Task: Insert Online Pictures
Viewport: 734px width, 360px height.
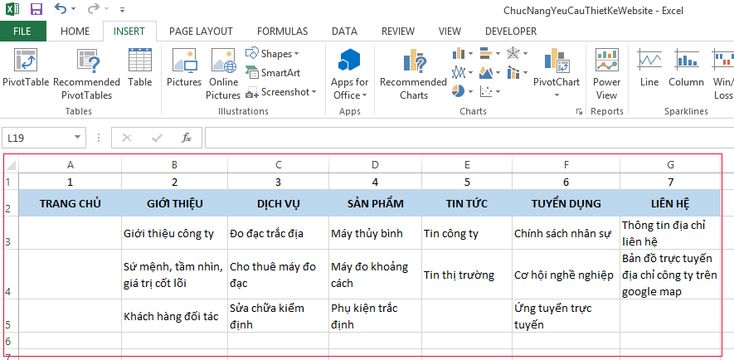Action: coord(223,74)
